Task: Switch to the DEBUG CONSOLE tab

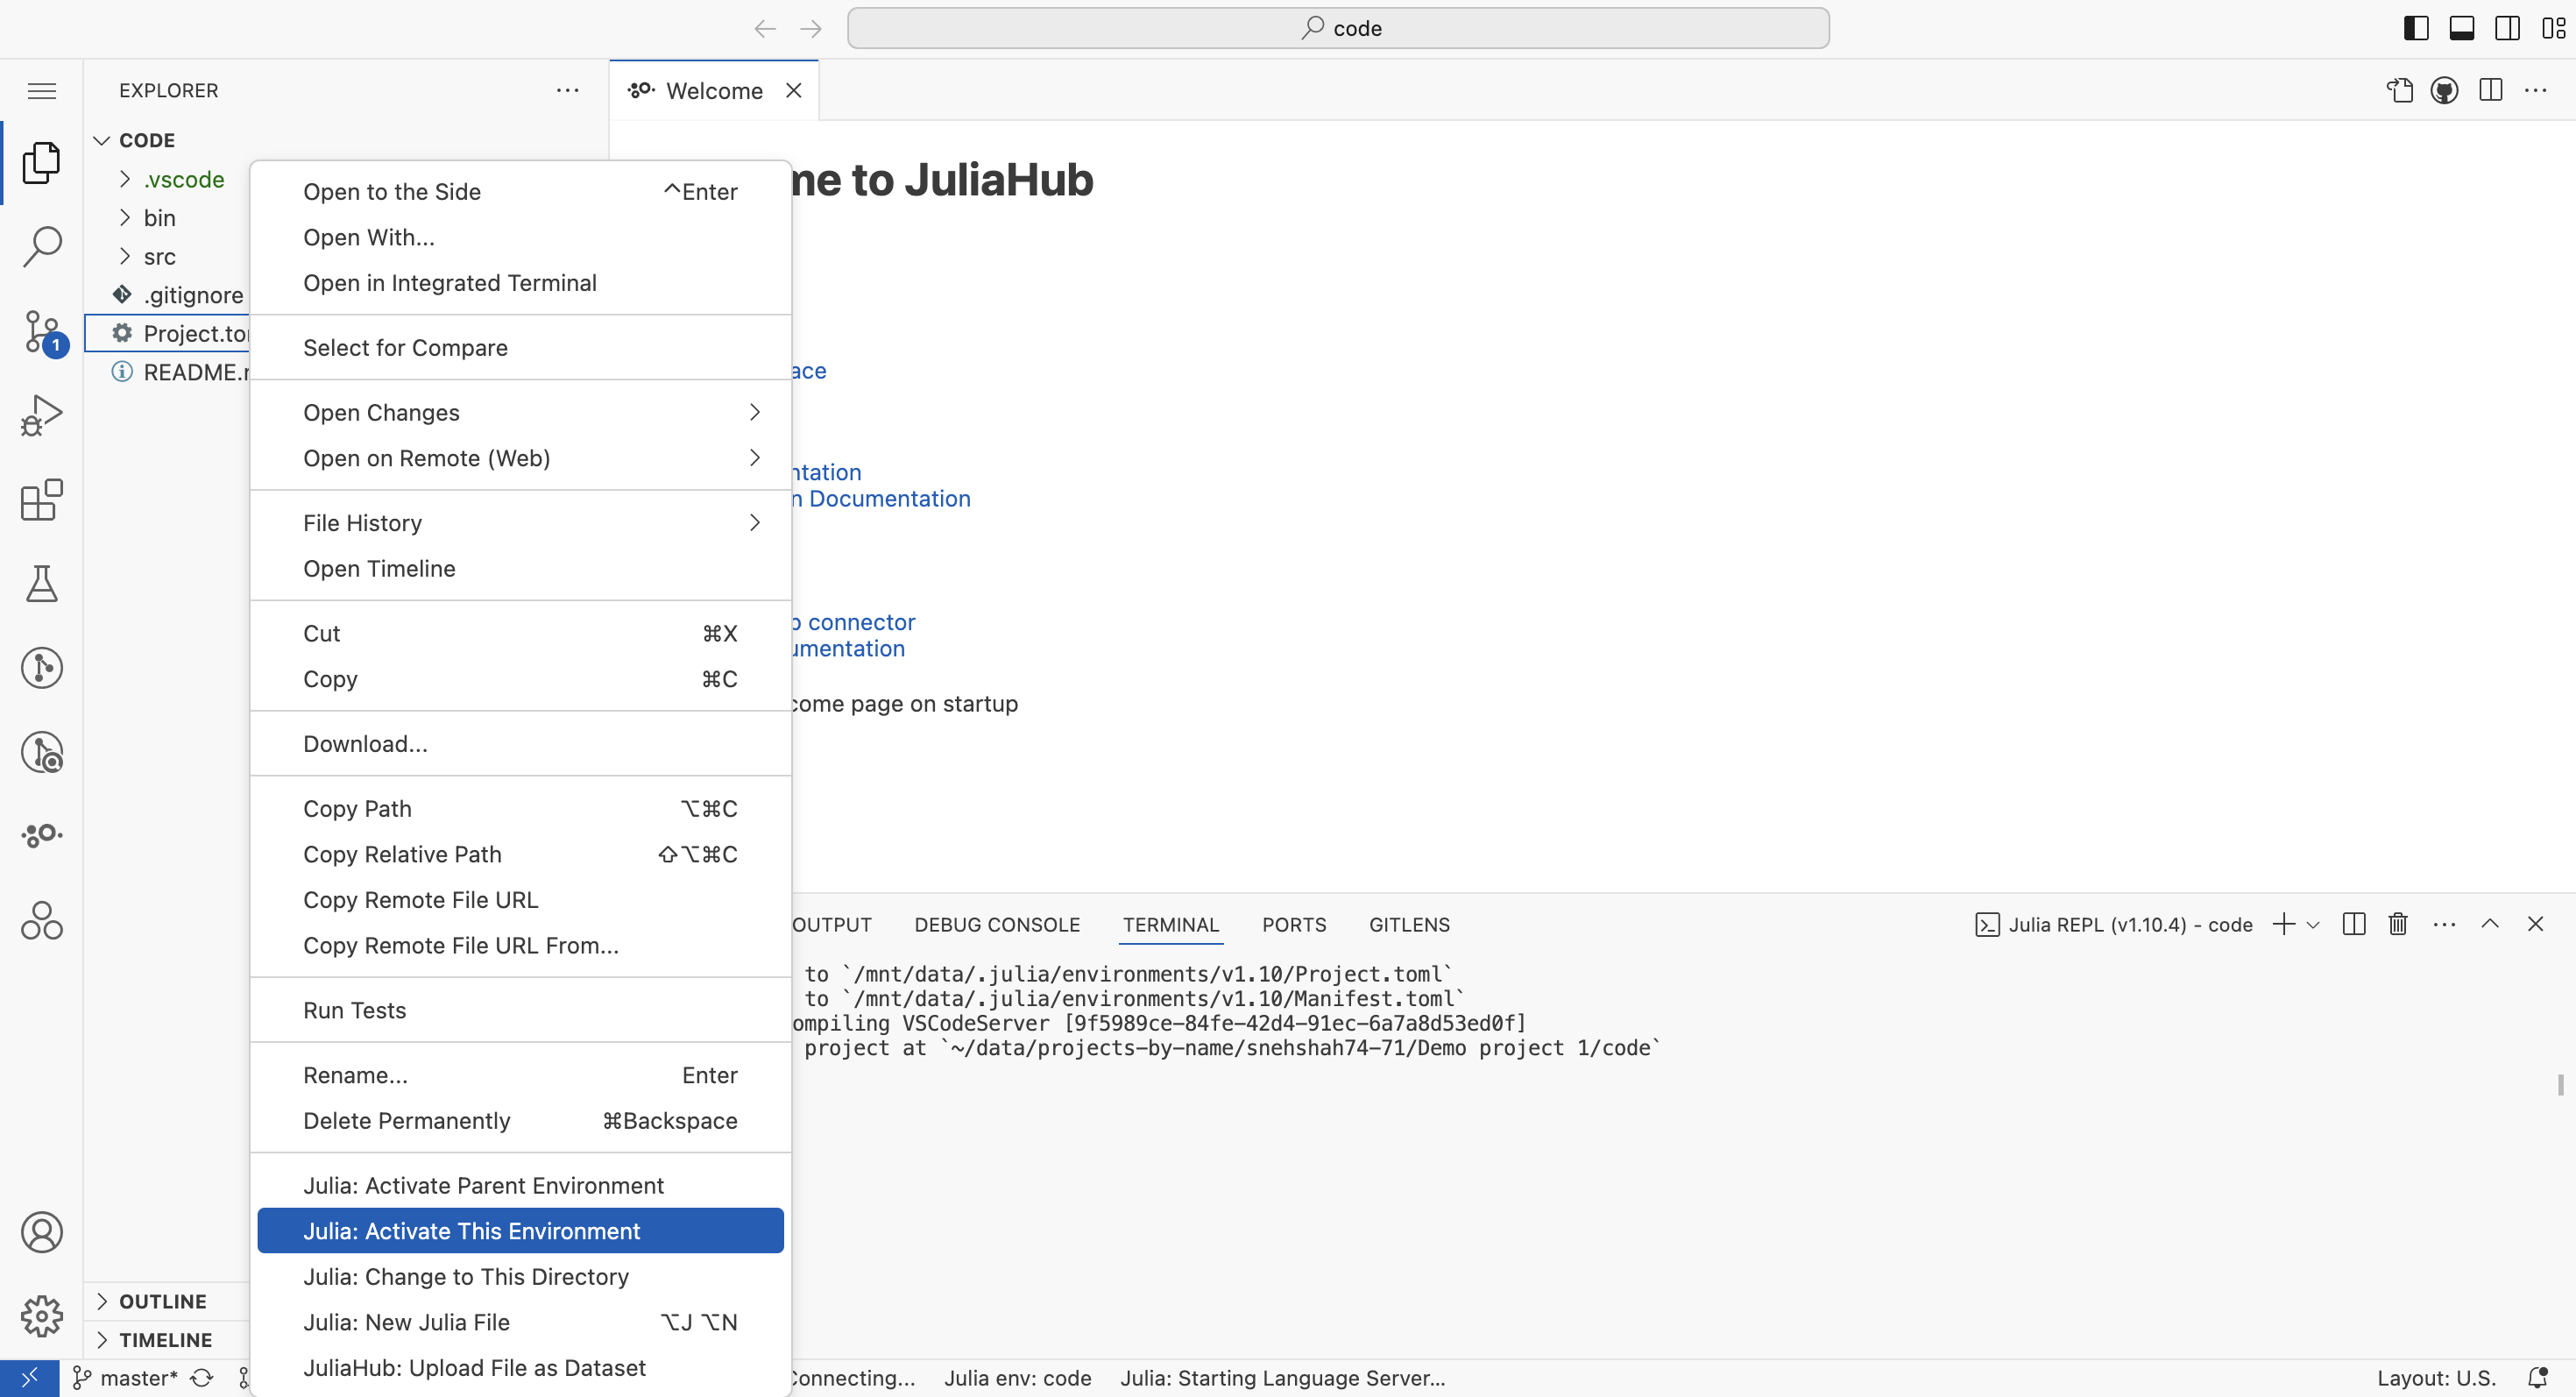Action: pyautogui.click(x=996, y=925)
